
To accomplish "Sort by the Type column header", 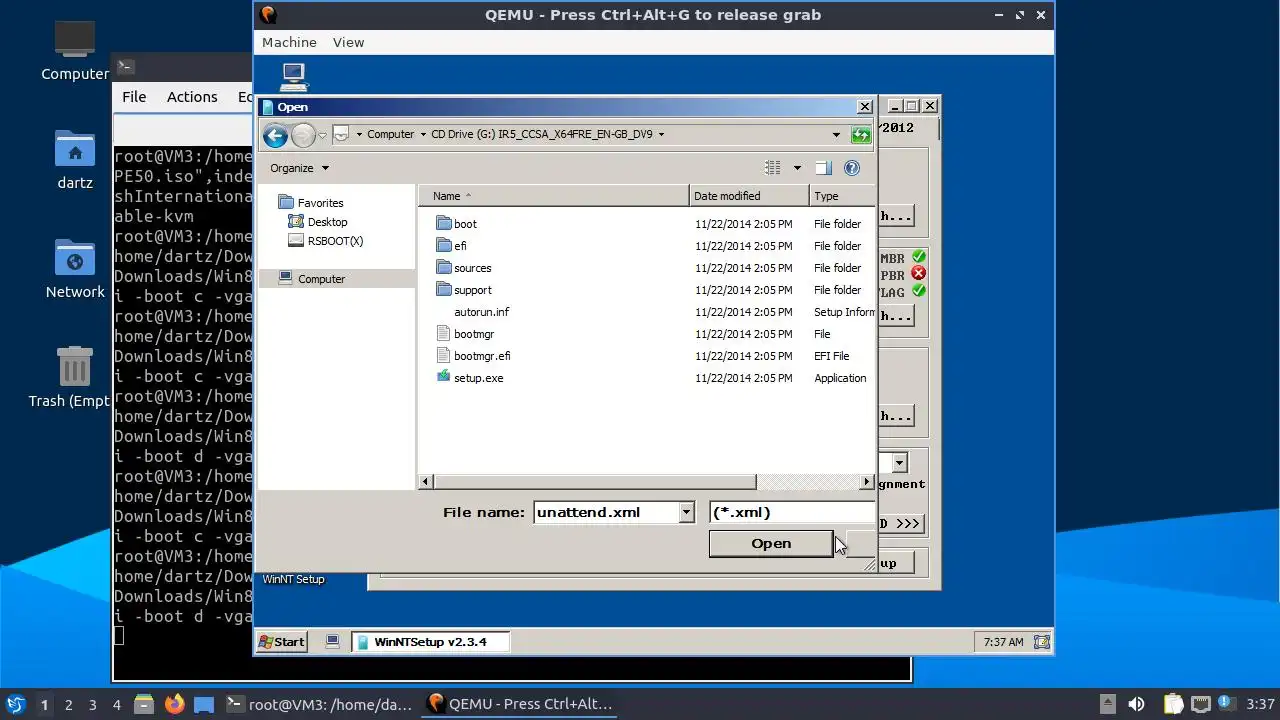I will (x=842, y=196).
